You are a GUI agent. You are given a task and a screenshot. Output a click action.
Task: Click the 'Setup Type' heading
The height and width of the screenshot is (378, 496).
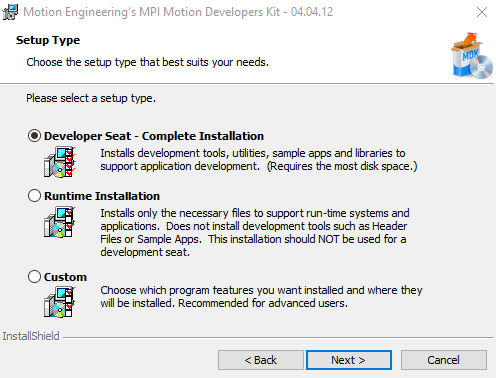[48, 40]
